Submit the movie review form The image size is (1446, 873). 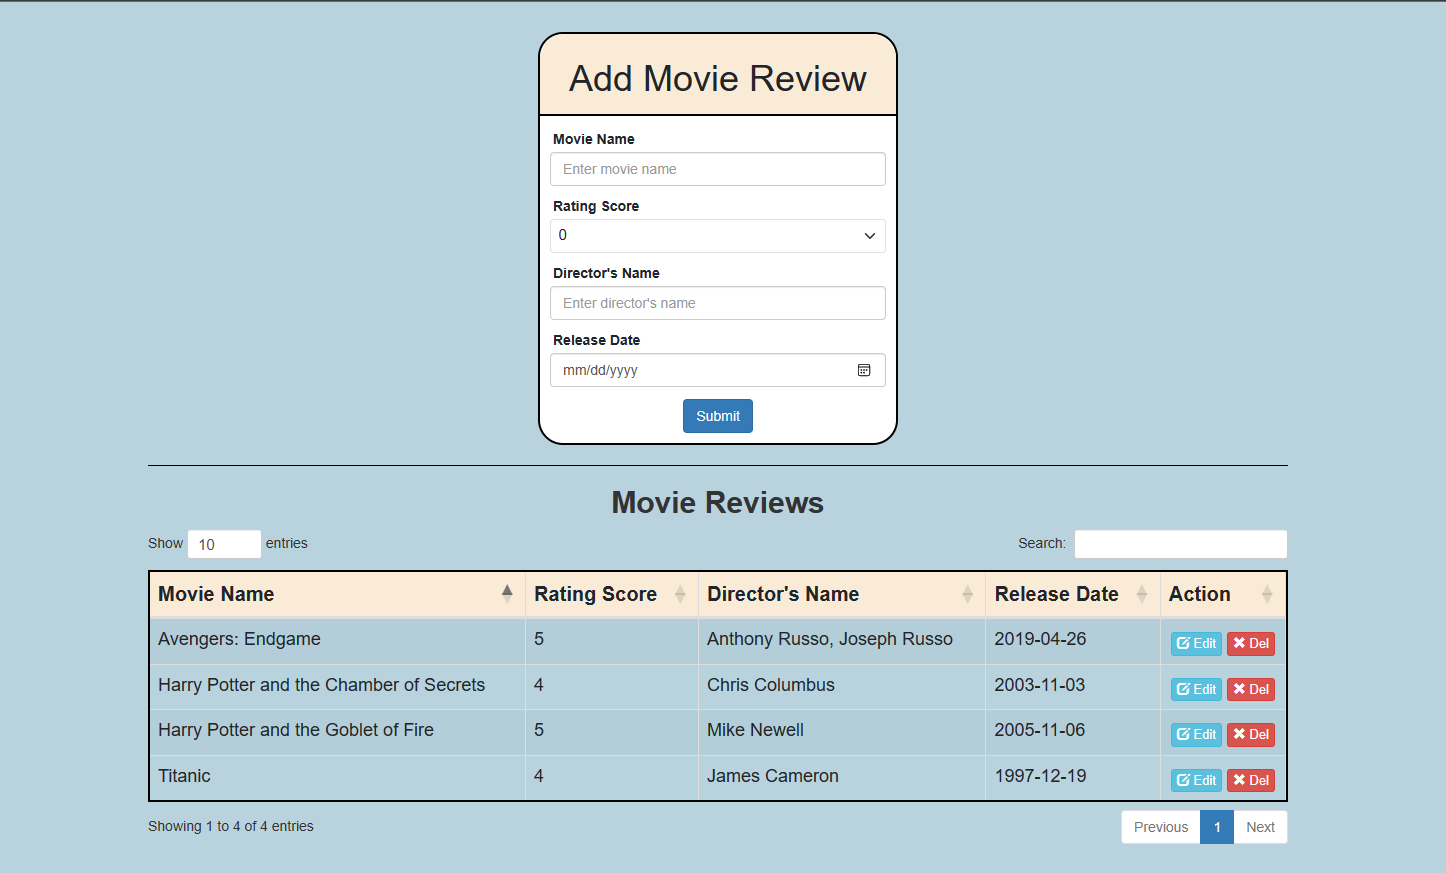[717, 416]
